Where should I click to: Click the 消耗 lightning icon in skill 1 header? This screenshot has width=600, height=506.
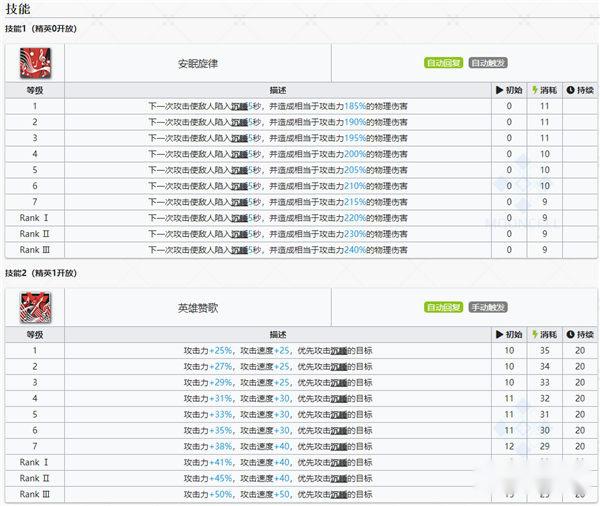(535, 90)
